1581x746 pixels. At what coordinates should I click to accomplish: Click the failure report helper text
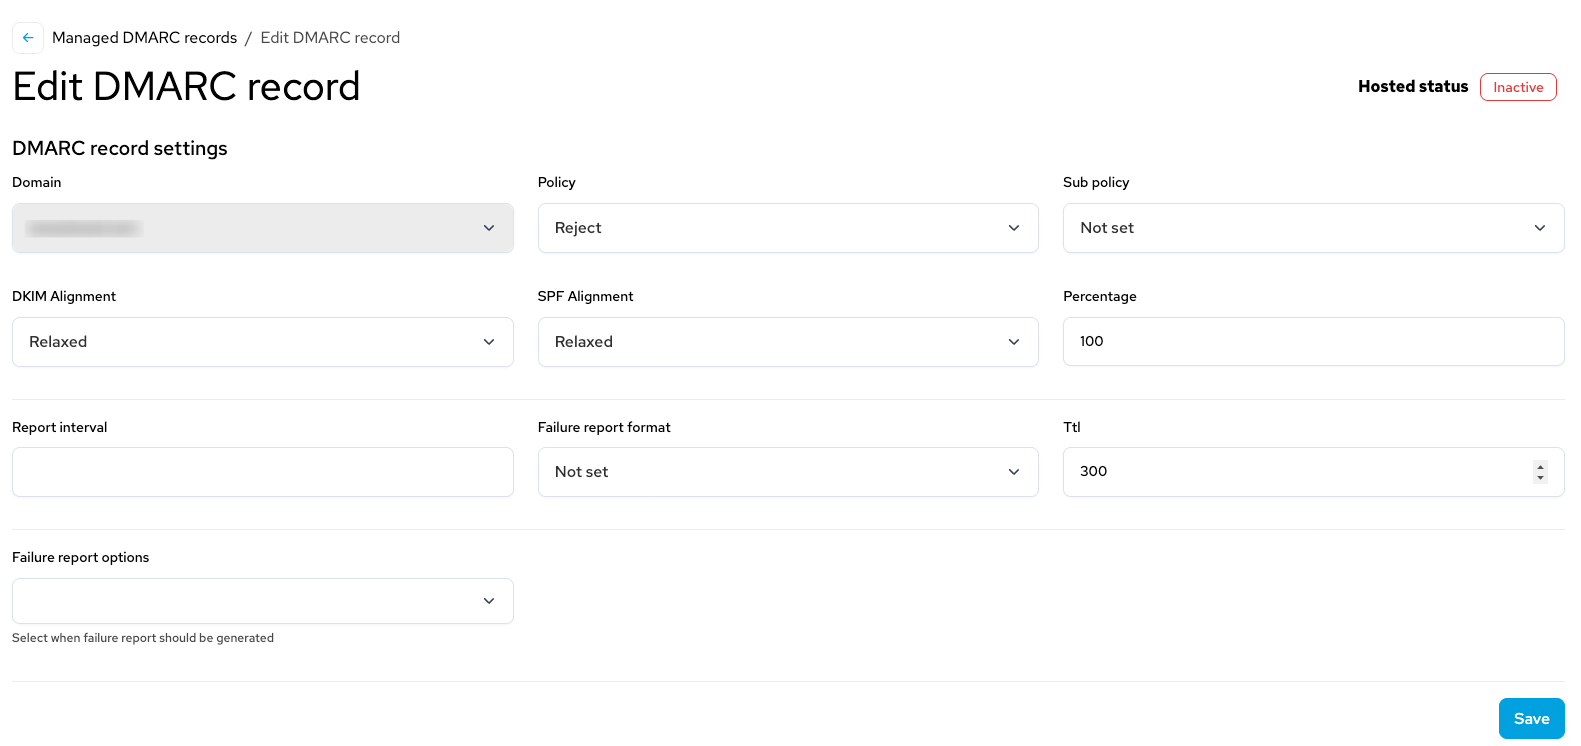tap(143, 638)
